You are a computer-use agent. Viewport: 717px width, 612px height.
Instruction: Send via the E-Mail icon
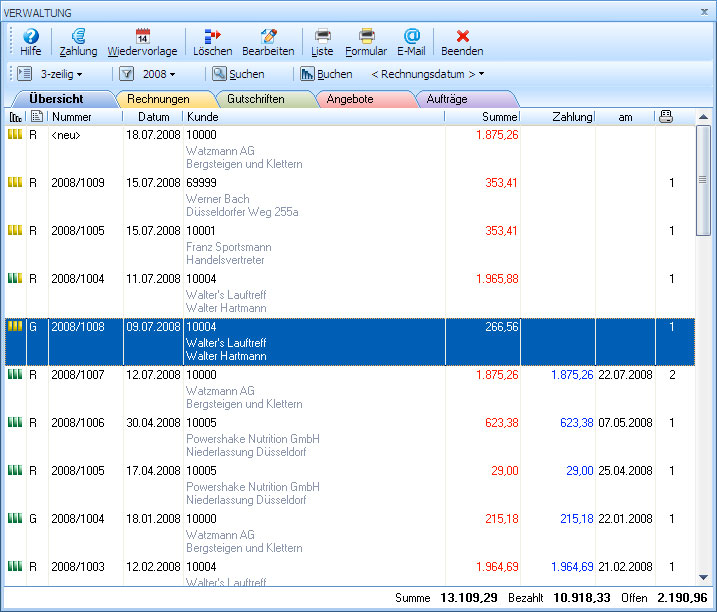click(x=412, y=36)
